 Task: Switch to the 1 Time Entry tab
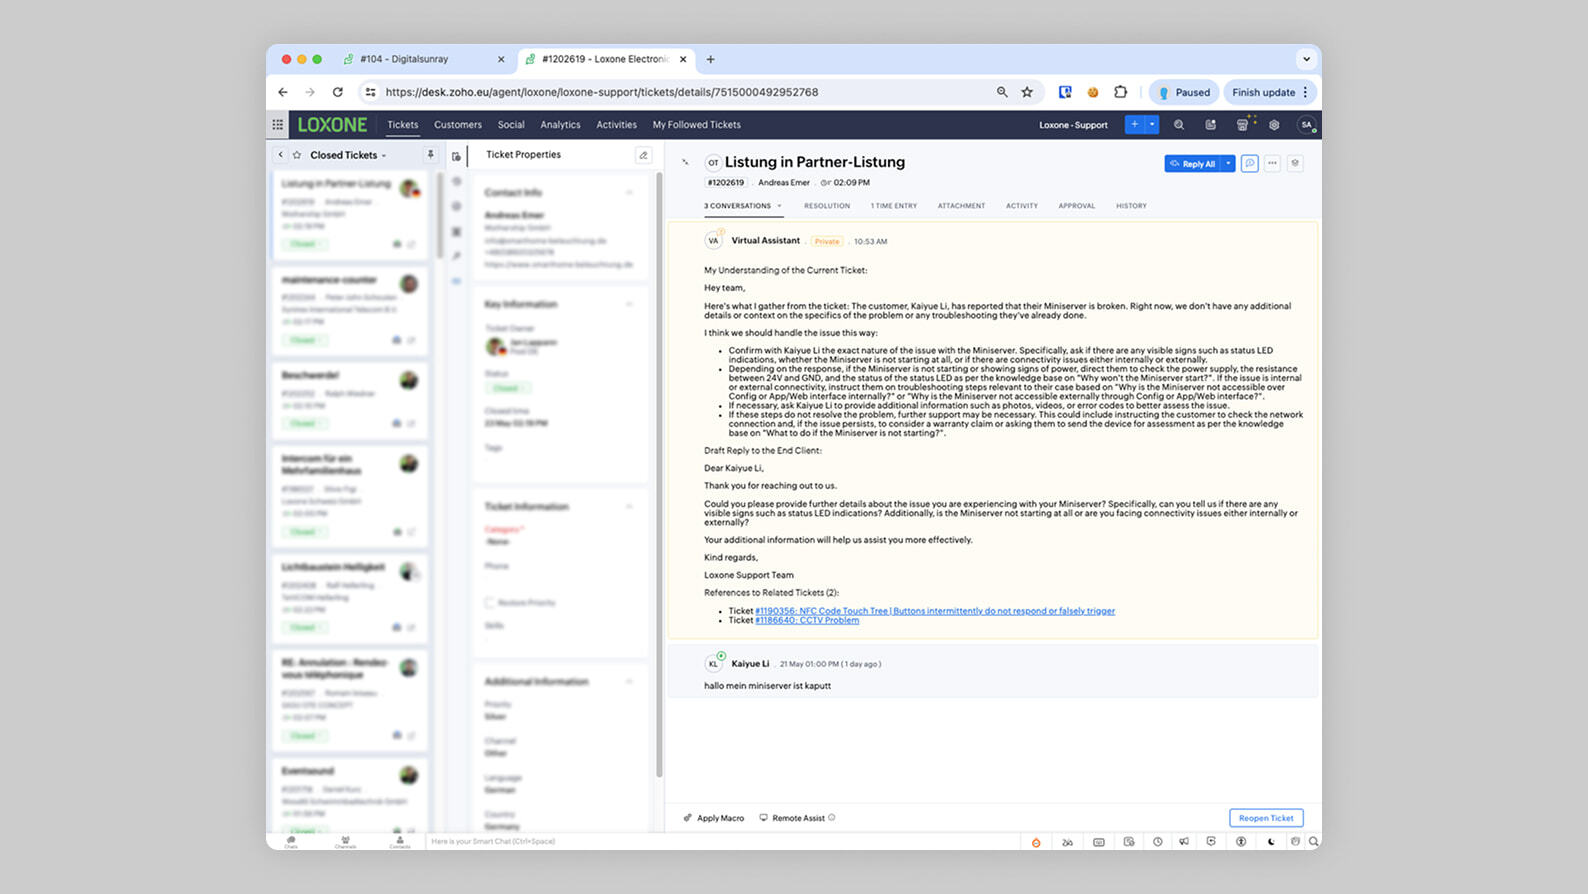coord(894,206)
